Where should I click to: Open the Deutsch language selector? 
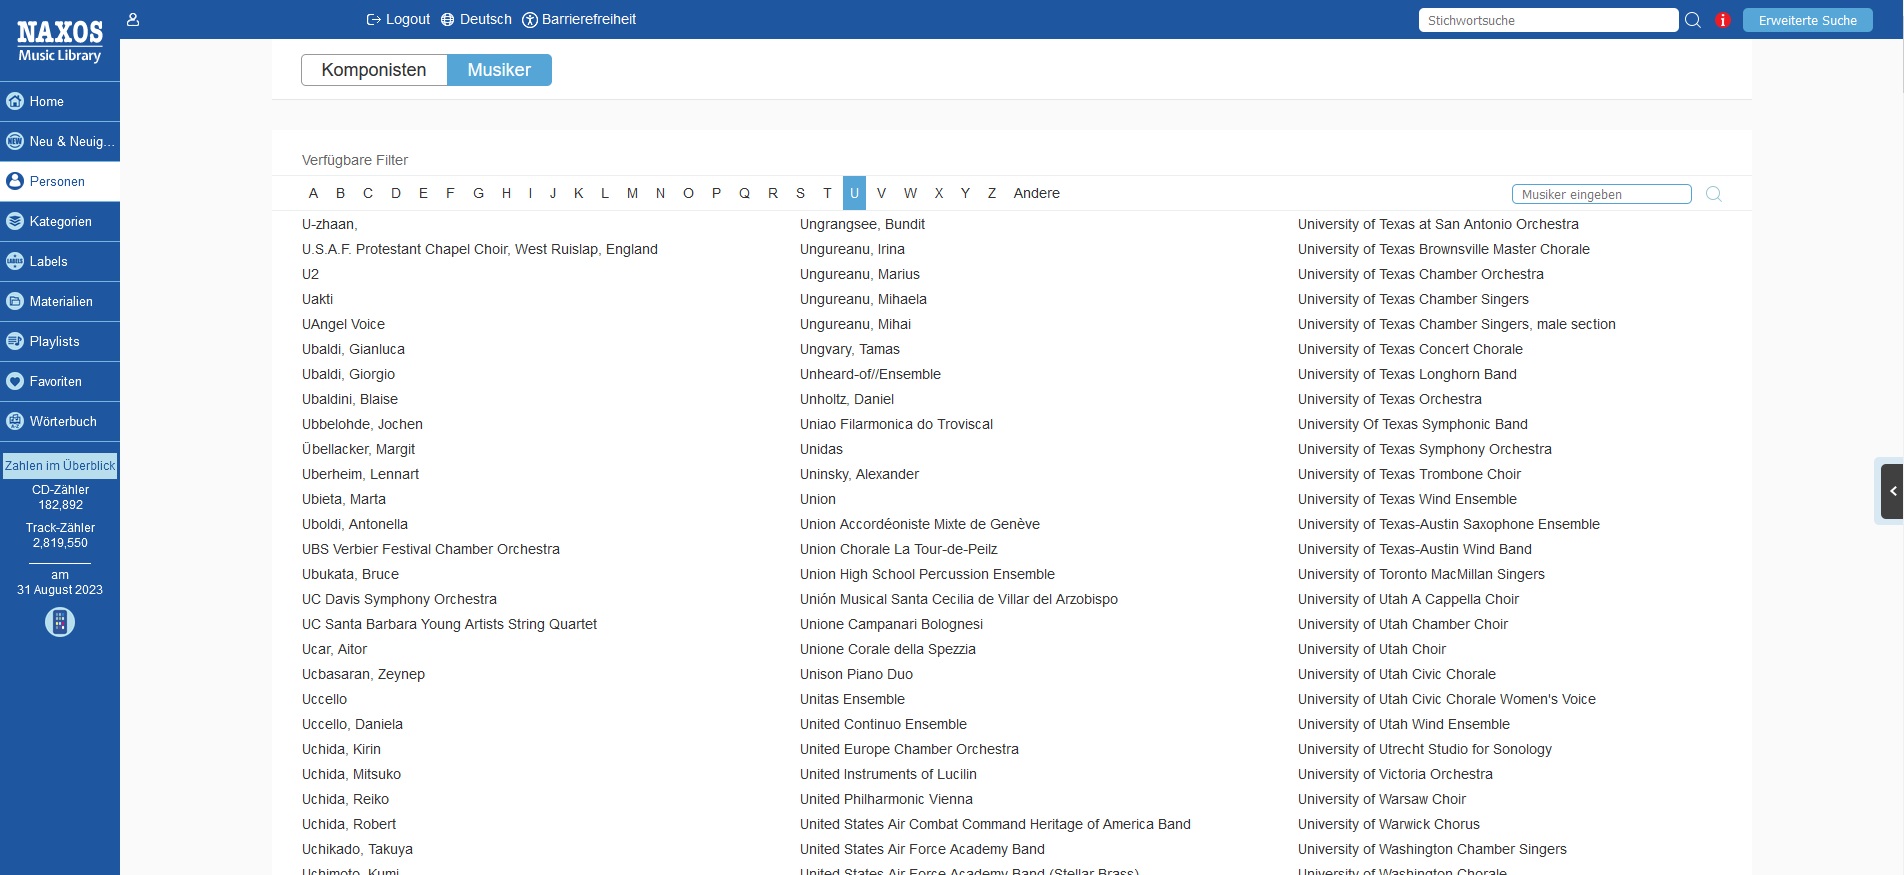pos(476,19)
